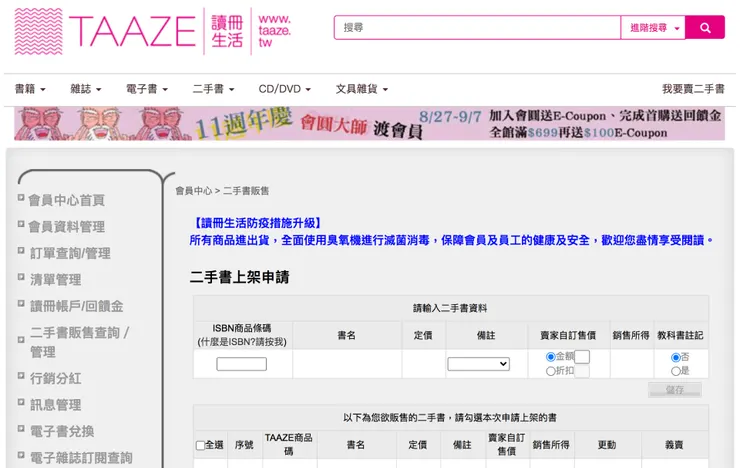Go to 會員中心首頁
The width and height of the screenshot is (740, 468).
point(67,200)
